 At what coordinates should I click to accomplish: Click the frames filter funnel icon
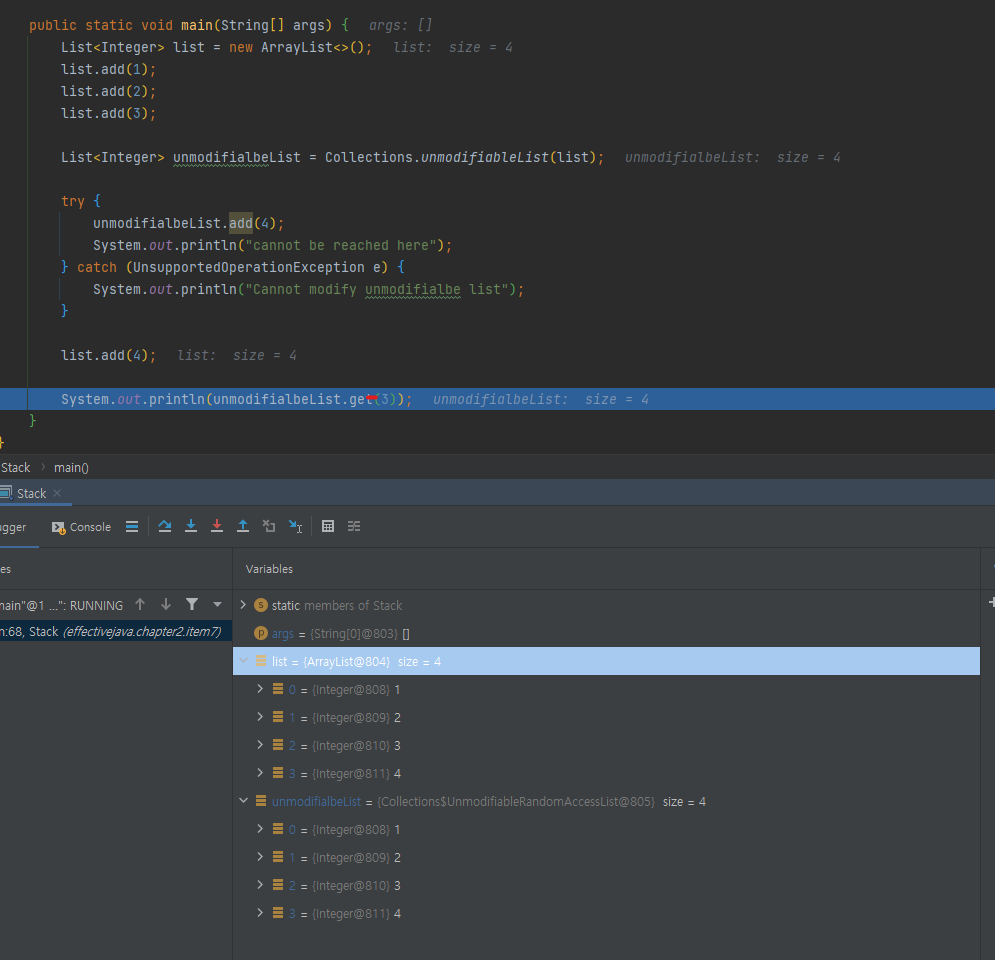(192, 605)
